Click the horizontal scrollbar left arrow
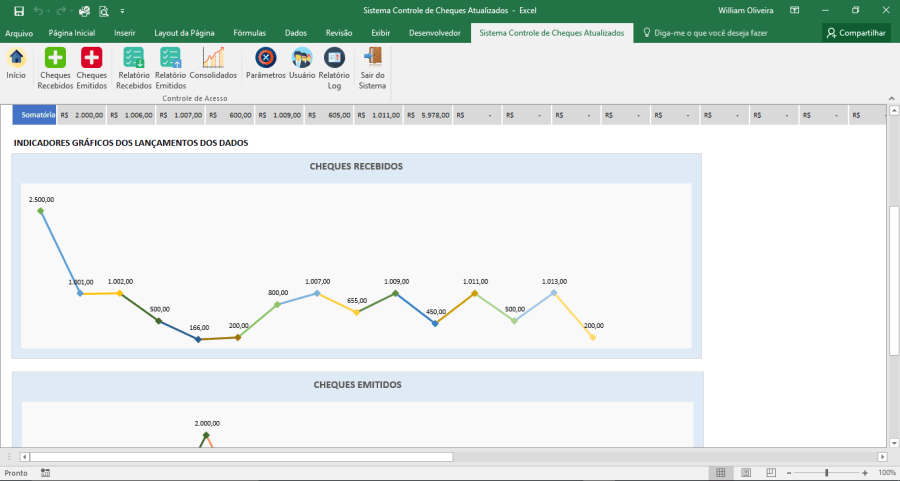 coord(24,457)
